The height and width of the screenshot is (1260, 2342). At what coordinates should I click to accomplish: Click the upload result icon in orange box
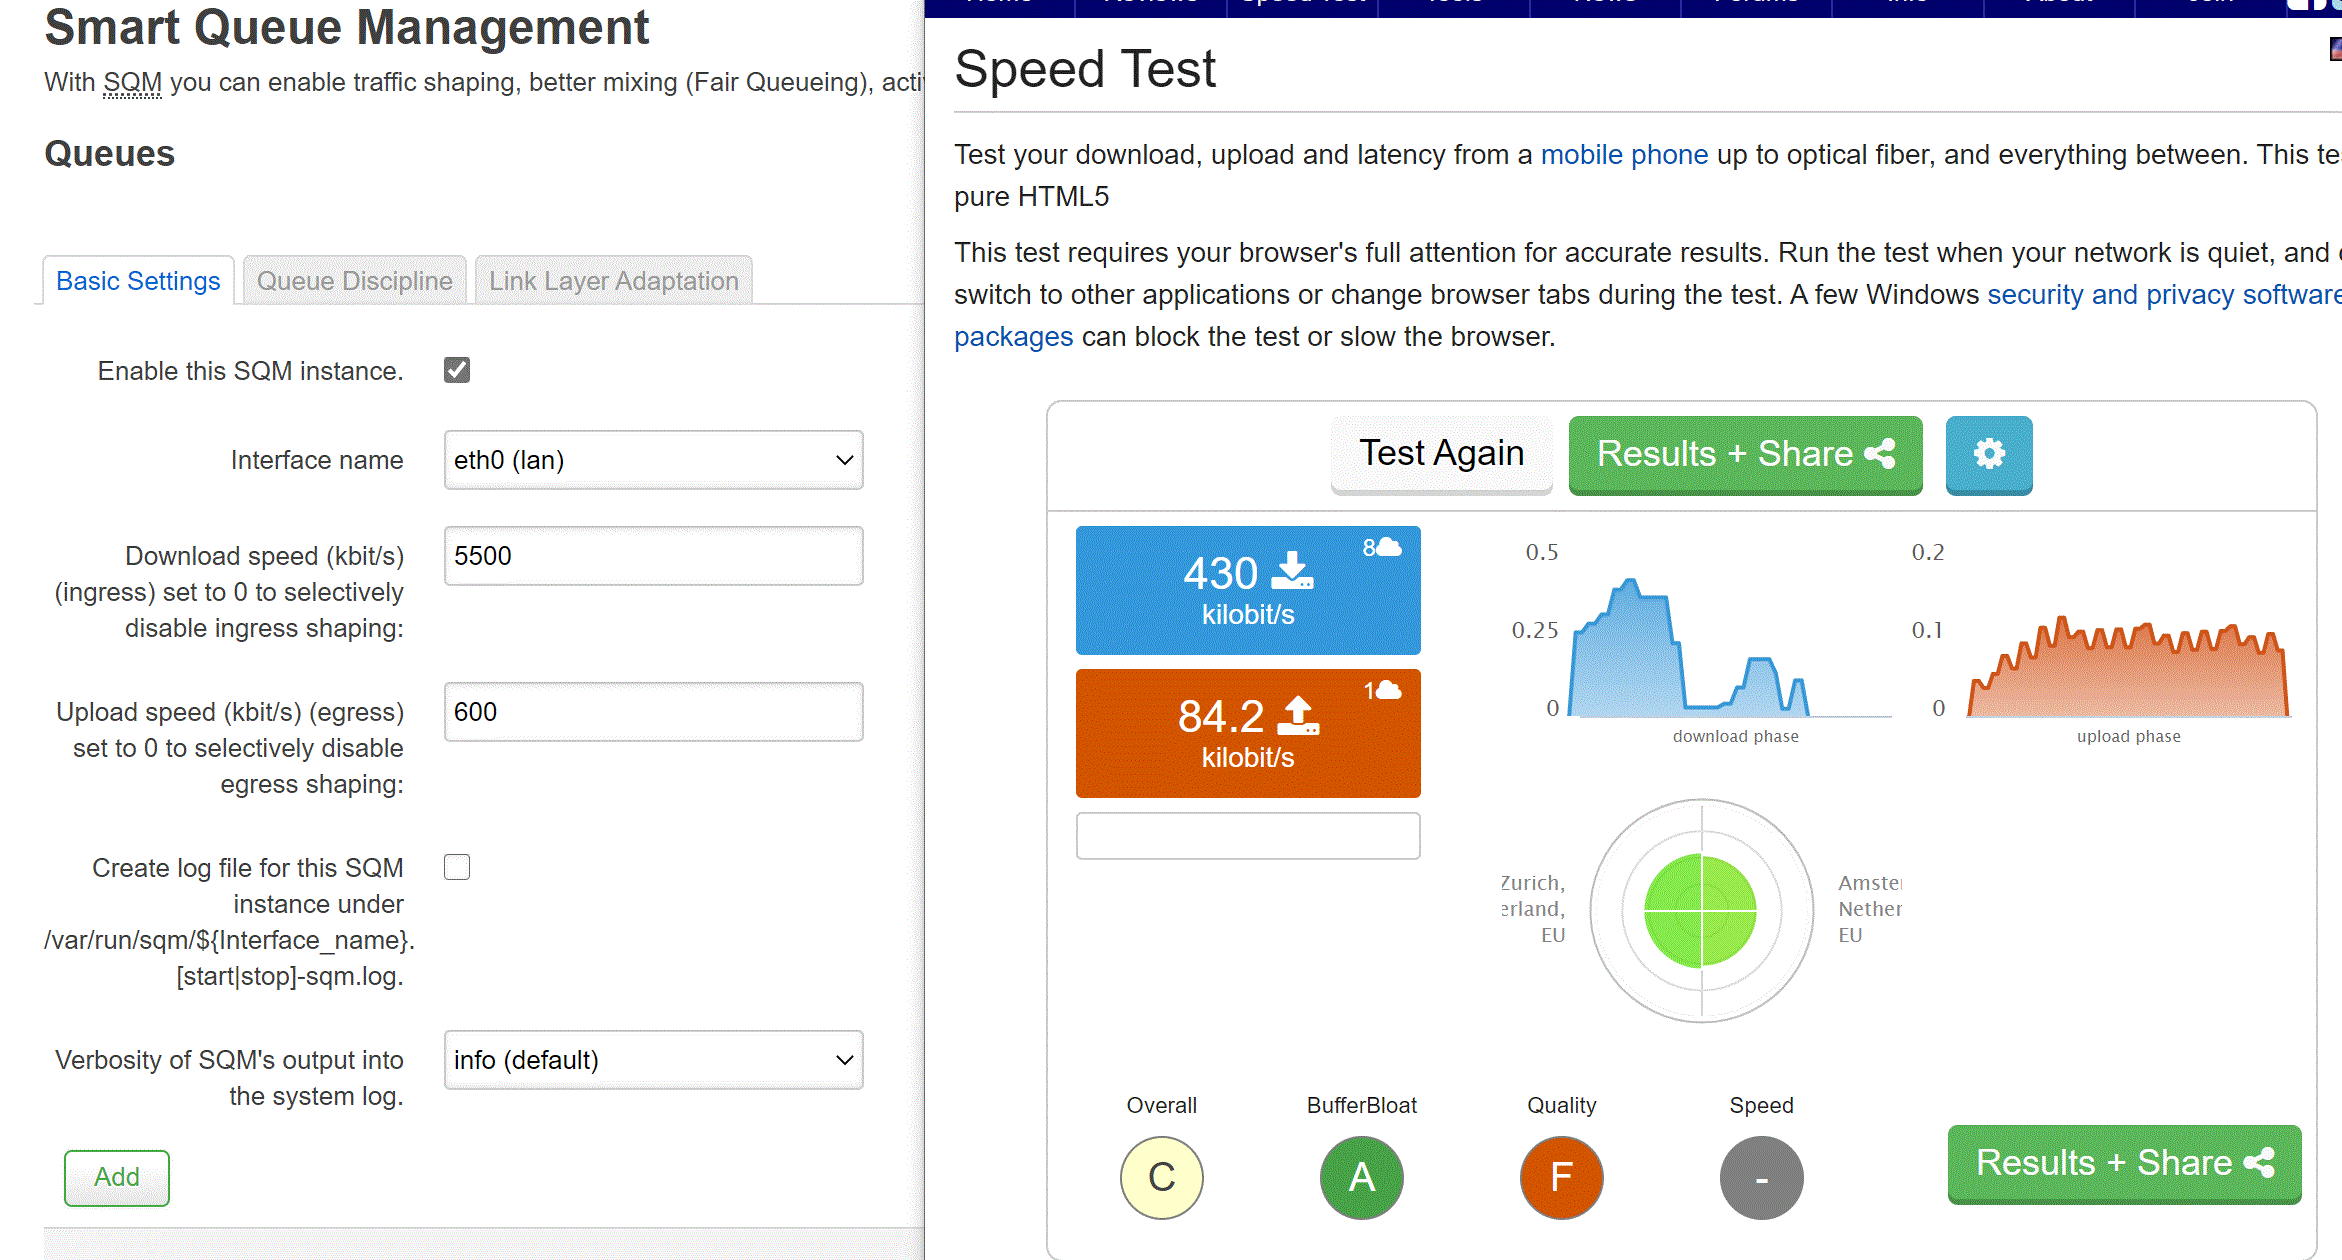click(1298, 716)
